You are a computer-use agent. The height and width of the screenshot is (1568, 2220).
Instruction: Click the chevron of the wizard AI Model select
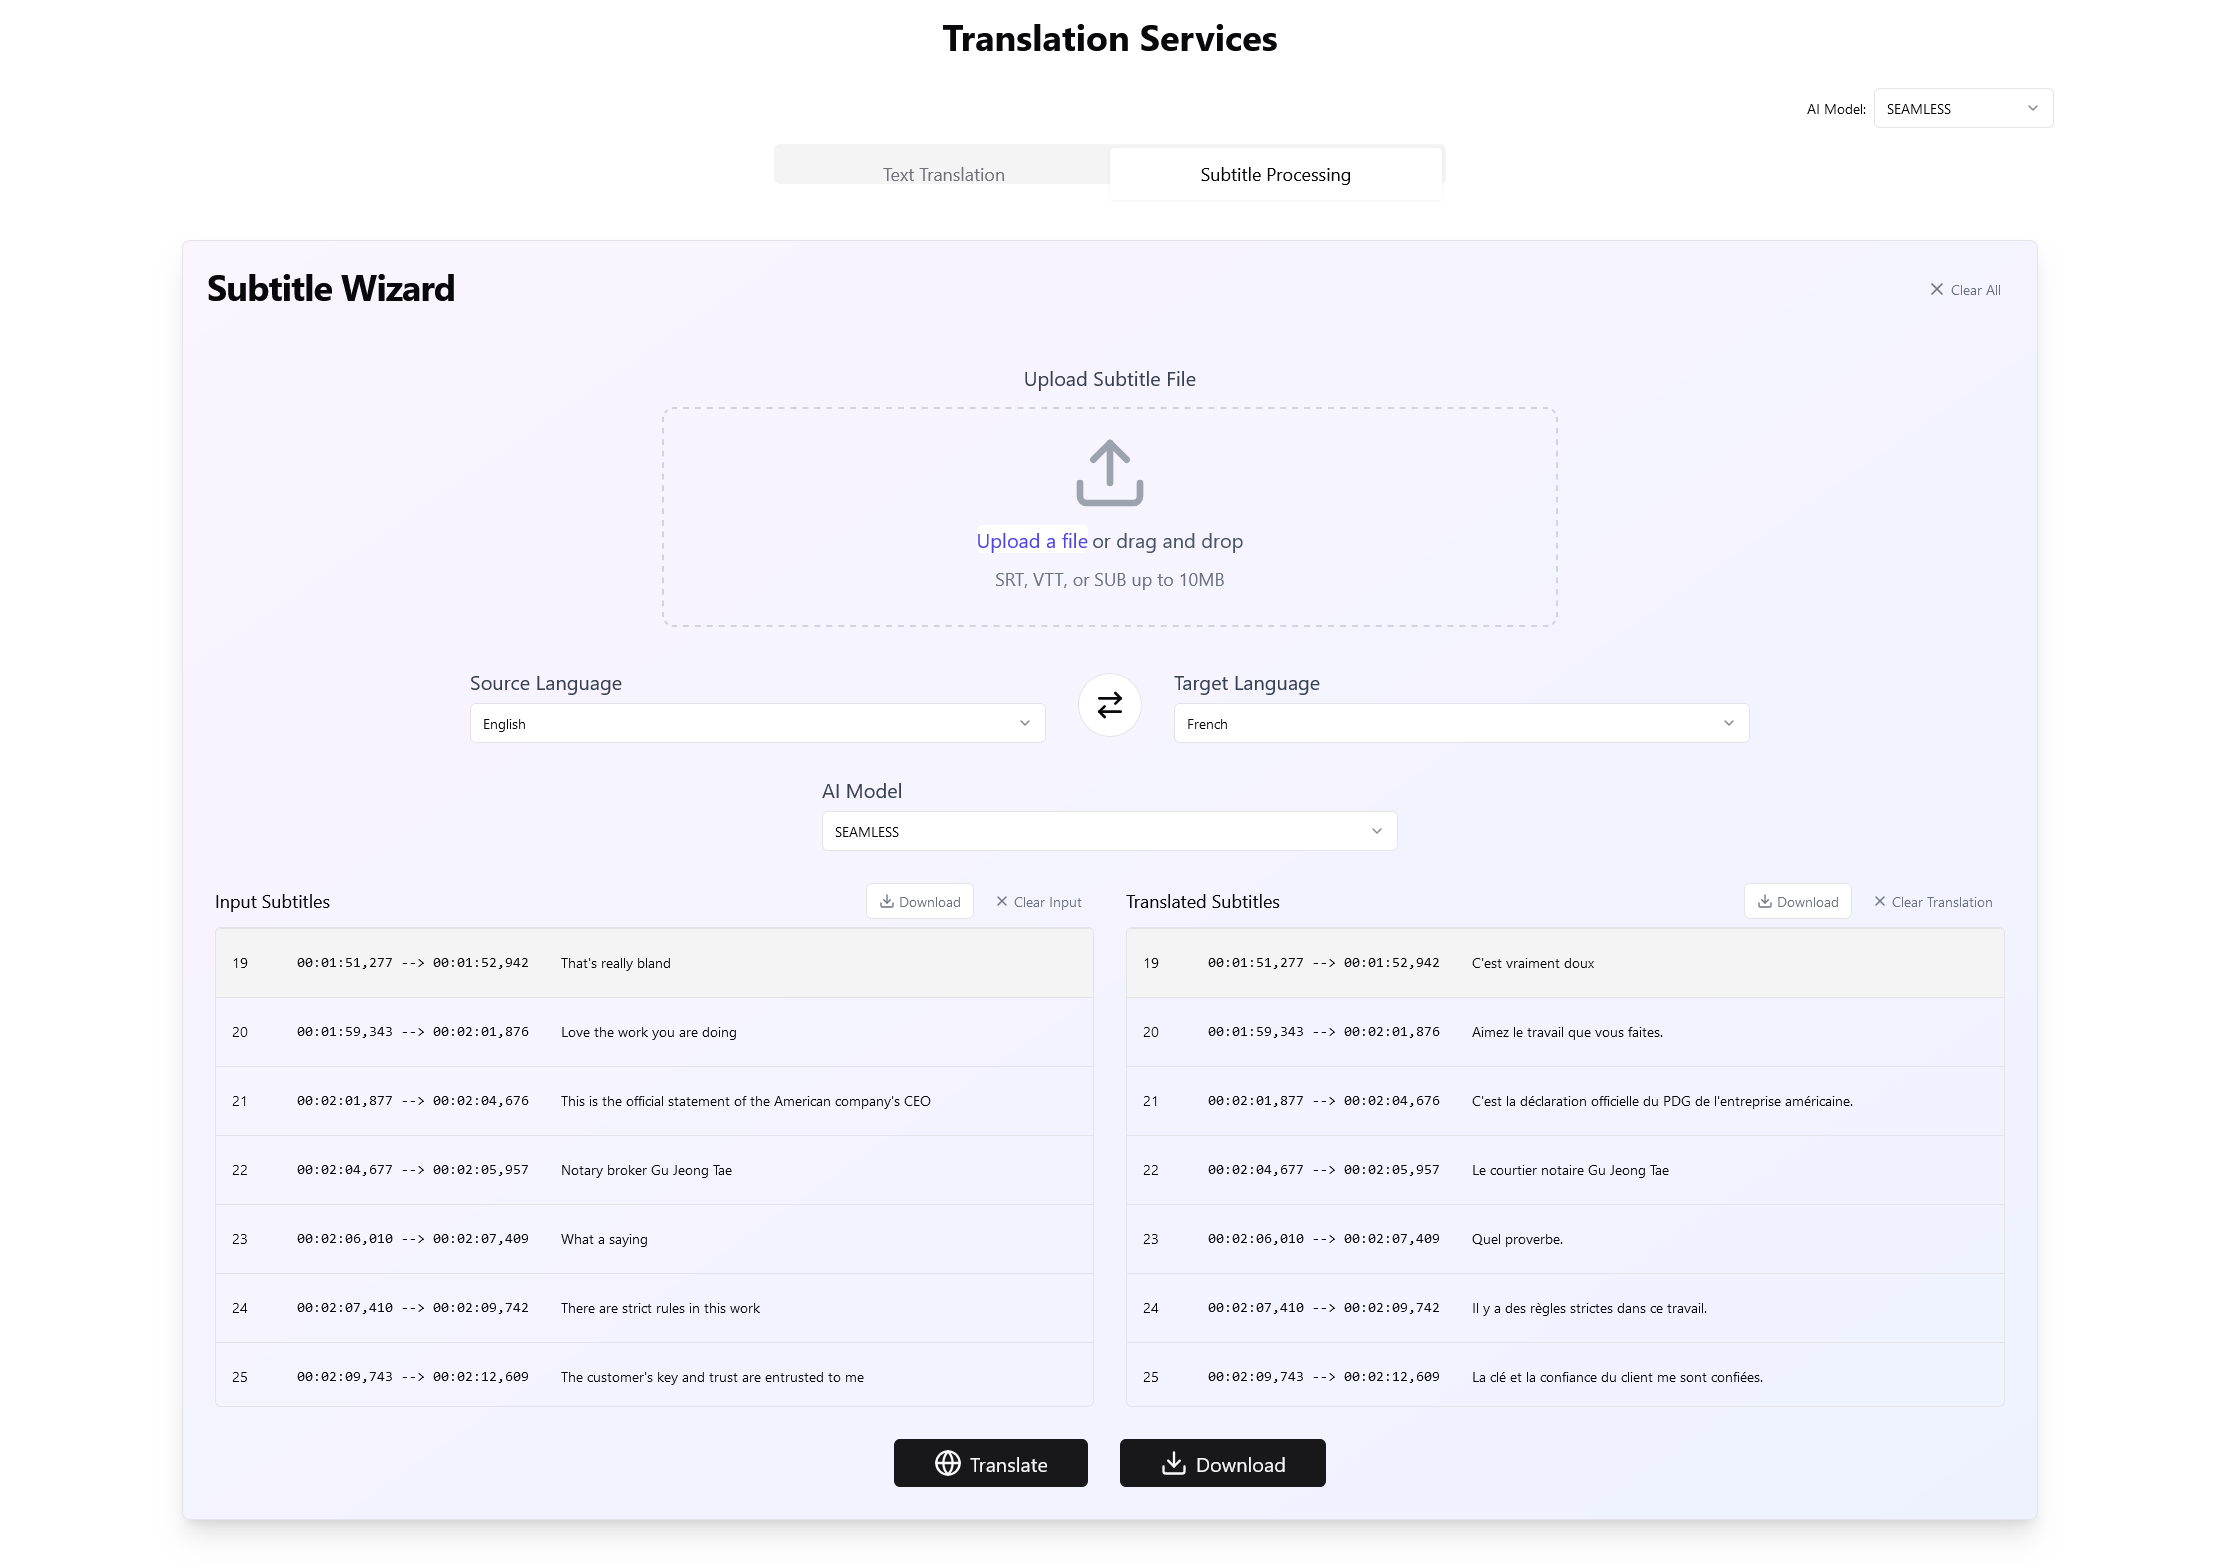click(1376, 831)
